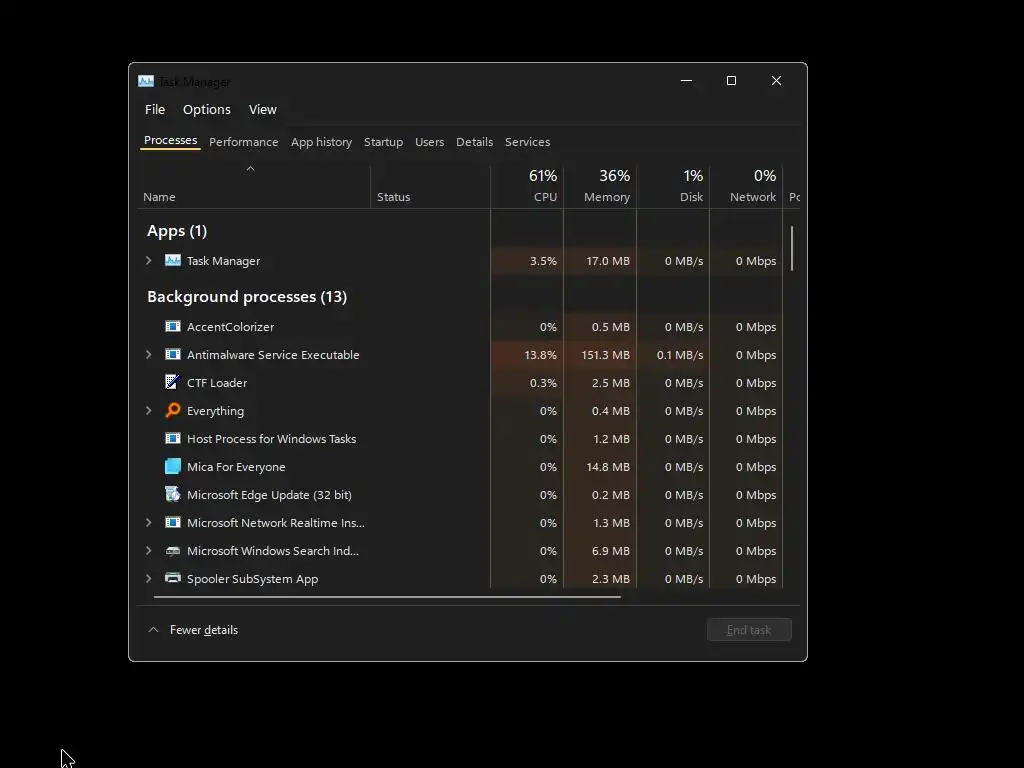
Task: Switch to the Services tab
Action: (527, 142)
